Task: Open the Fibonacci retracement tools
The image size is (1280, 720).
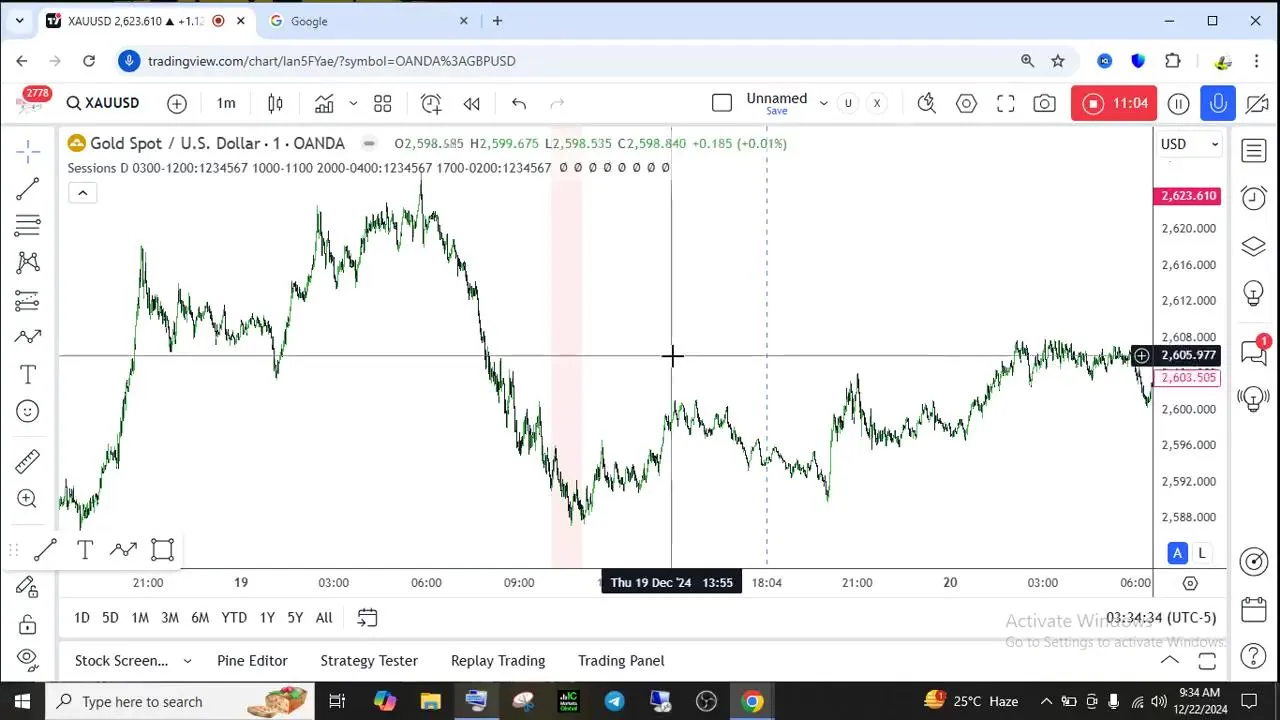Action: point(28,226)
